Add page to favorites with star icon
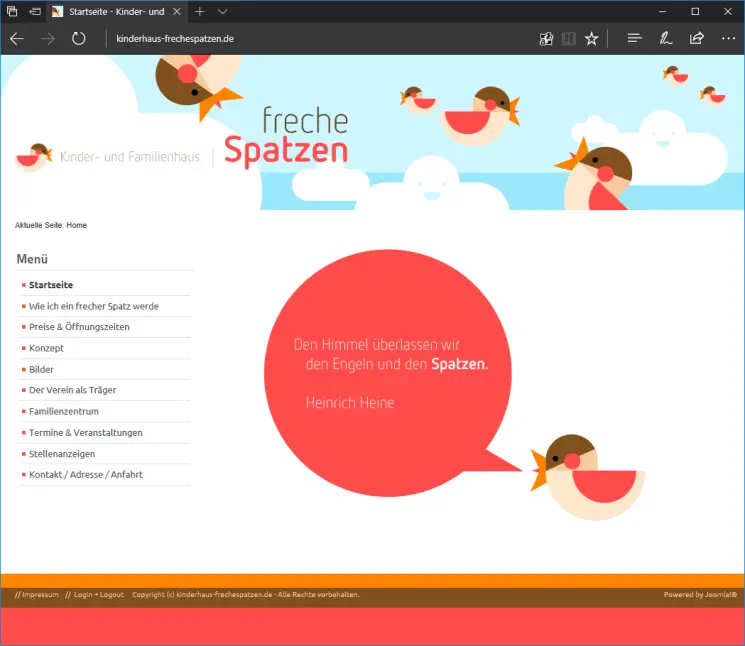This screenshot has height=646, width=745. (x=592, y=39)
